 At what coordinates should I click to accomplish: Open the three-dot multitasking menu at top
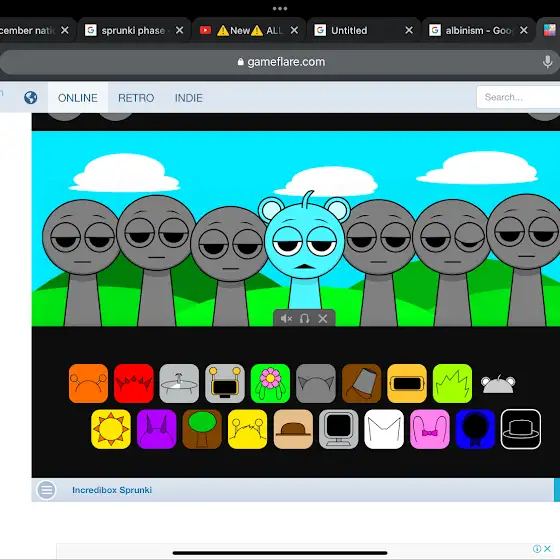click(x=280, y=8)
